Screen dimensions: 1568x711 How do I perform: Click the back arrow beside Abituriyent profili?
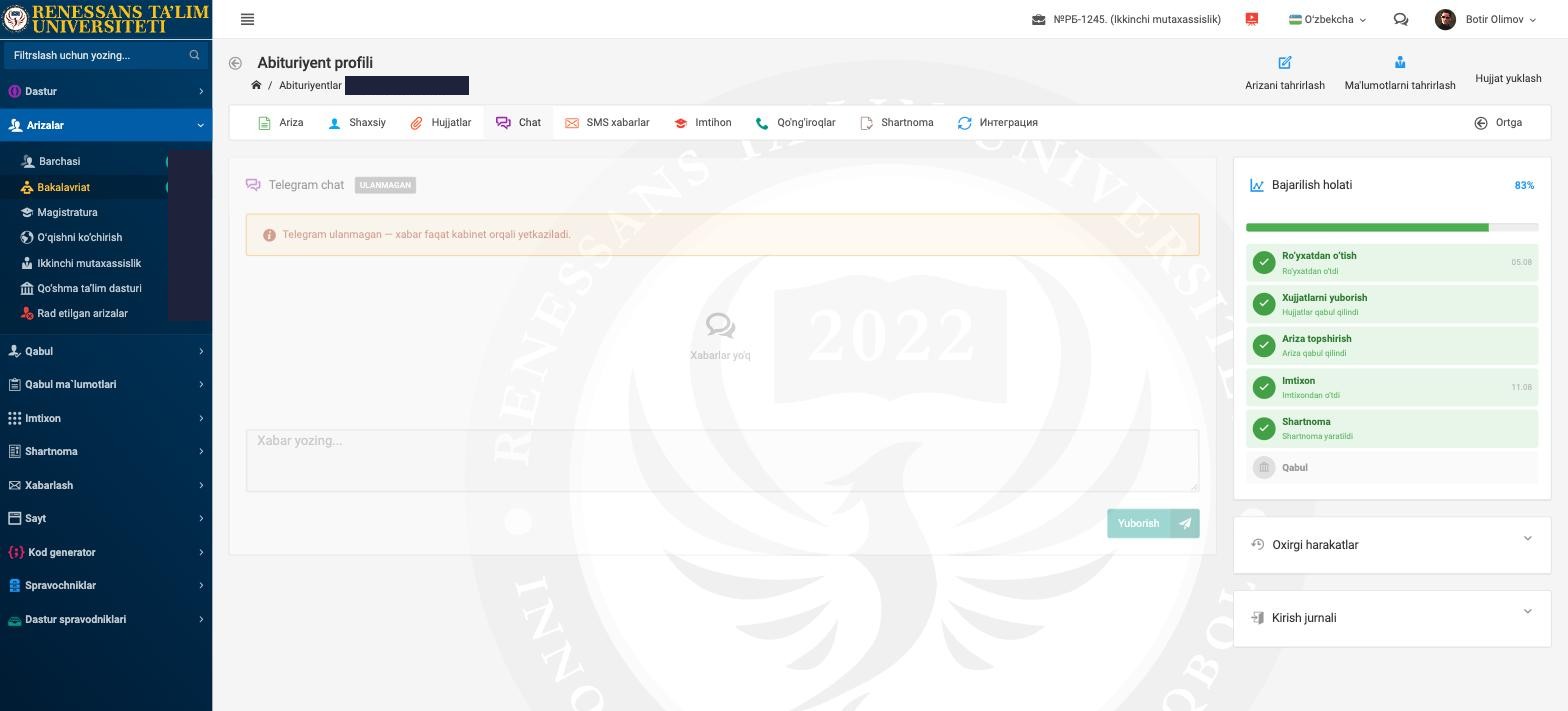click(x=235, y=63)
